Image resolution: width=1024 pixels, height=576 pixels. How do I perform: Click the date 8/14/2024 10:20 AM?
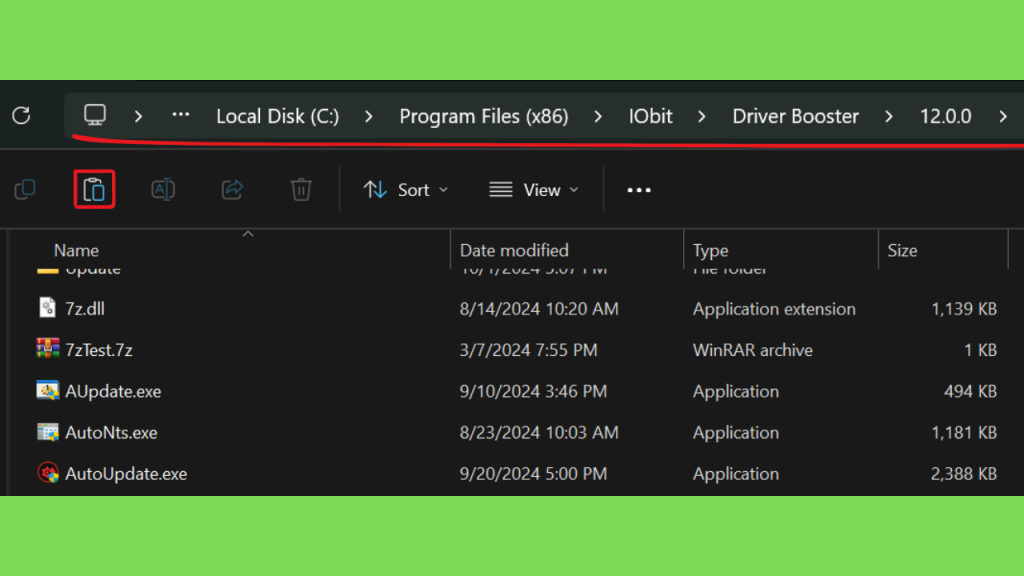point(539,308)
